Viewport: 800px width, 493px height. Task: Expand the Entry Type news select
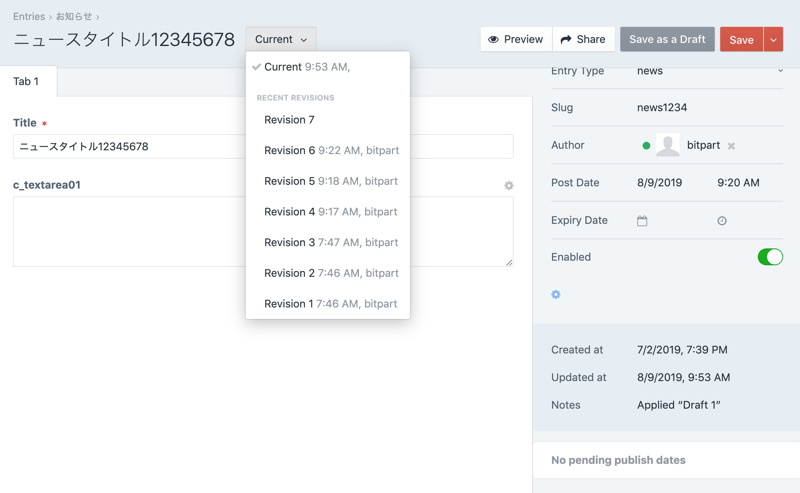click(710, 71)
